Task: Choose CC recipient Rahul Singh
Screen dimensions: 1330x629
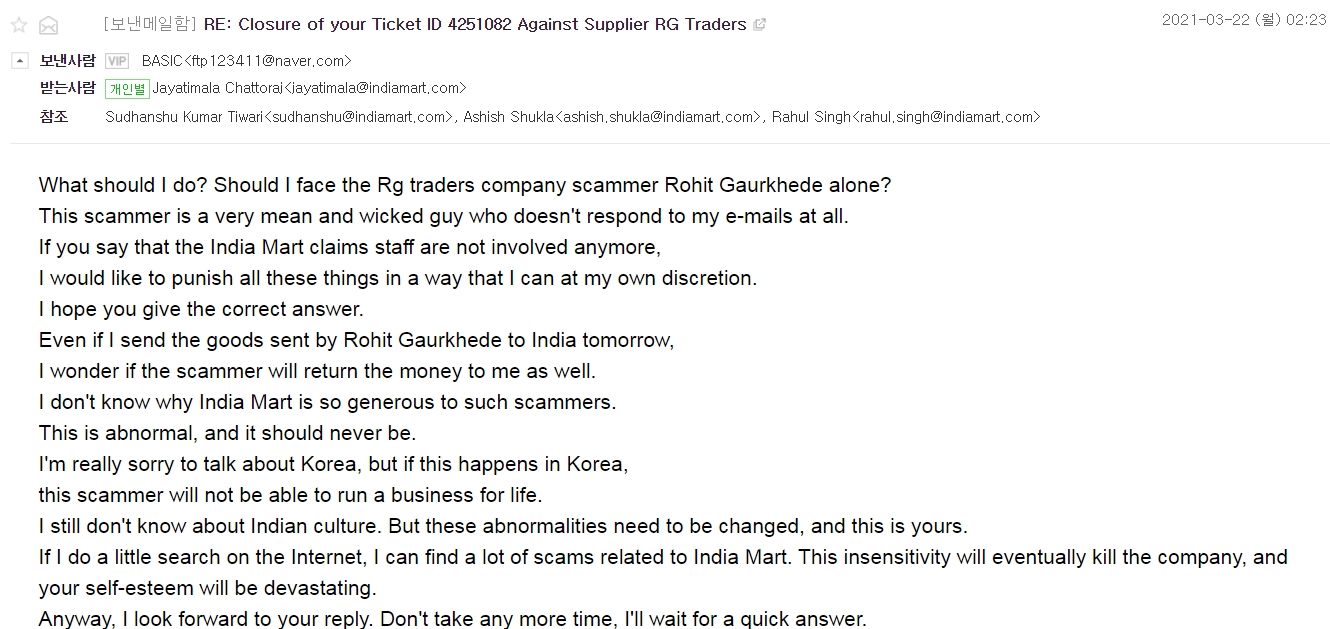Action: (906, 117)
